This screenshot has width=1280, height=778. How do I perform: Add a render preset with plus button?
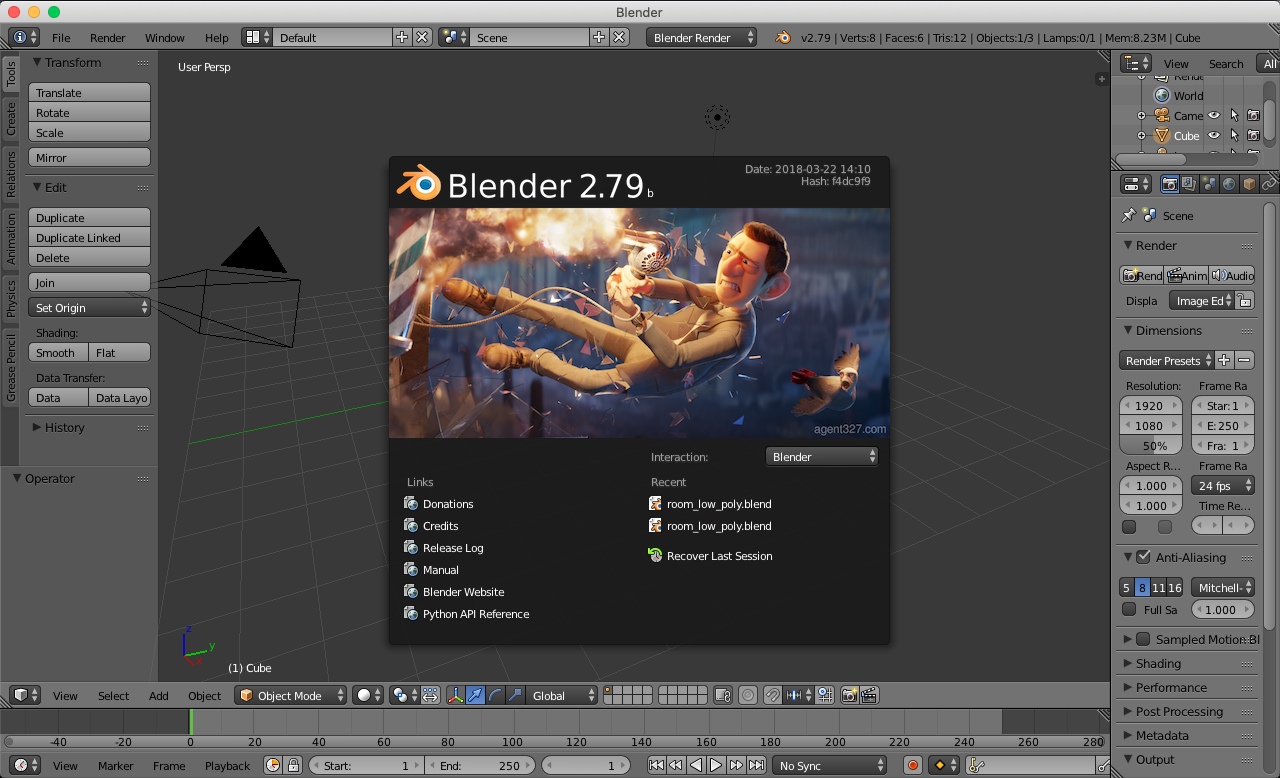pyautogui.click(x=1224, y=360)
